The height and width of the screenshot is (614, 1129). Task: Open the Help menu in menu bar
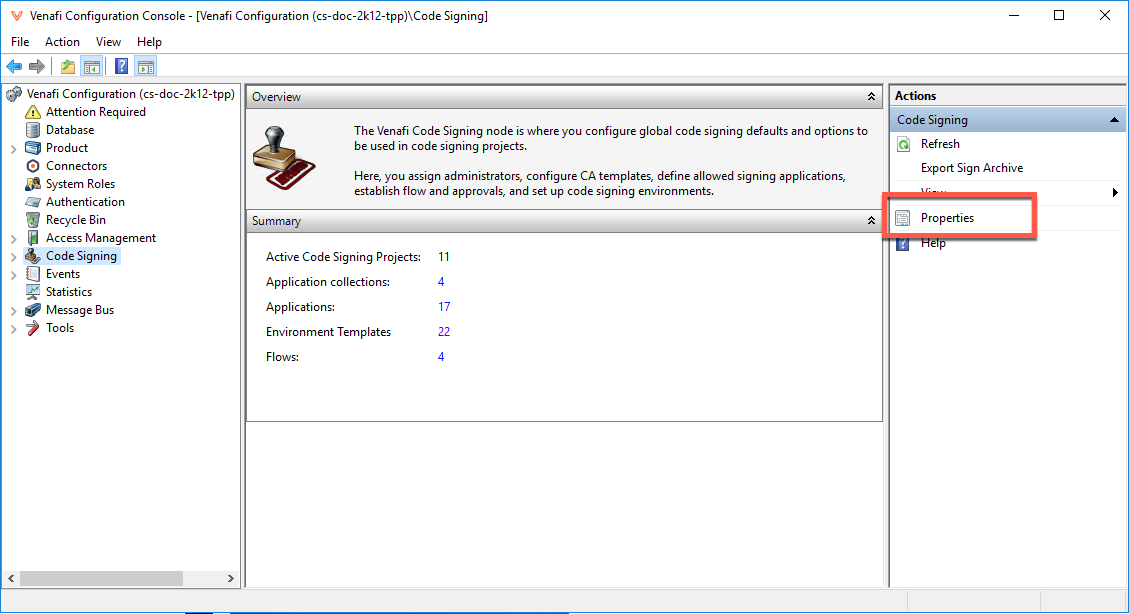pos(149,42)
